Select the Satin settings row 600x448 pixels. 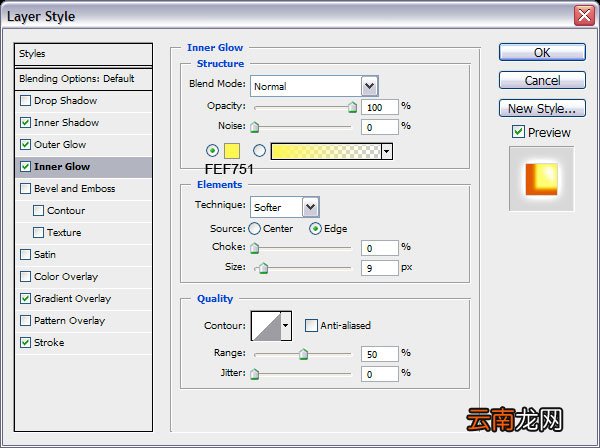(x=83, y=254)
